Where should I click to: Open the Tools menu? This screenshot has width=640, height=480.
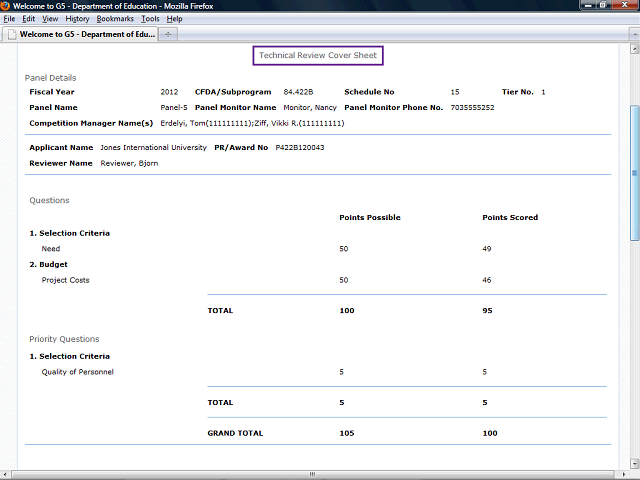(150, 19)
